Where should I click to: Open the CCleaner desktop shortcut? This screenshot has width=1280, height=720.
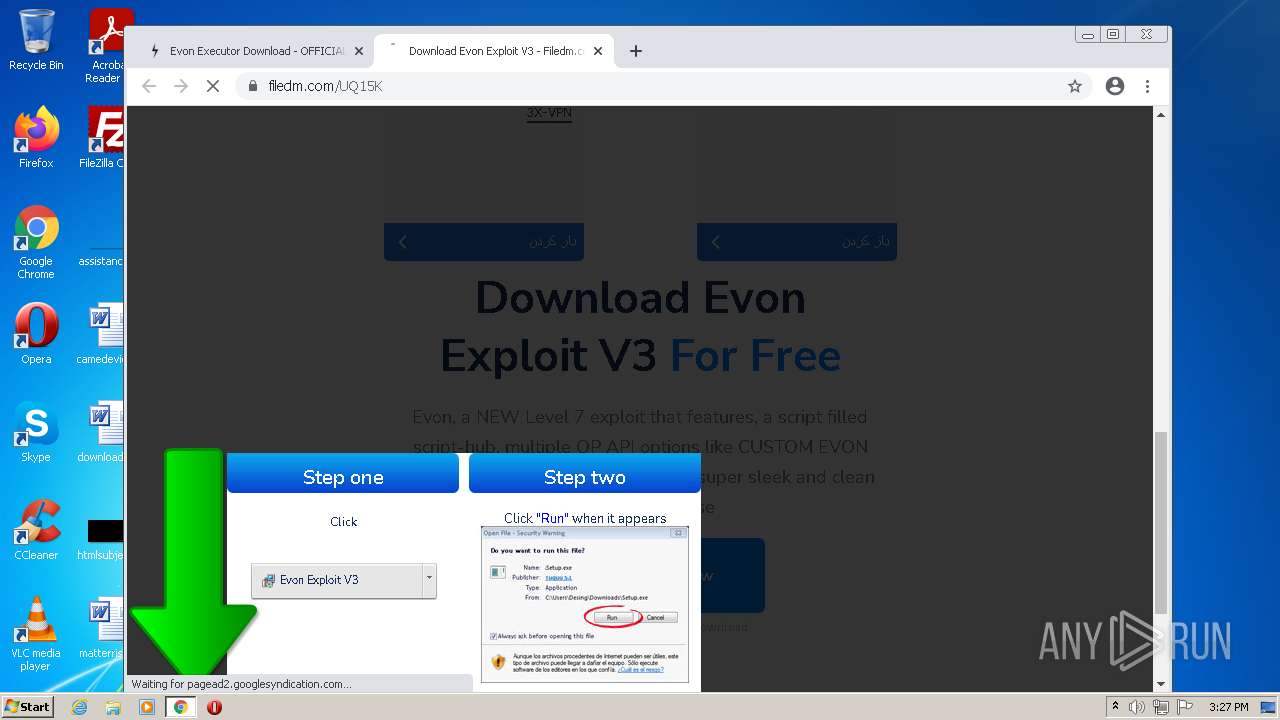36,530
